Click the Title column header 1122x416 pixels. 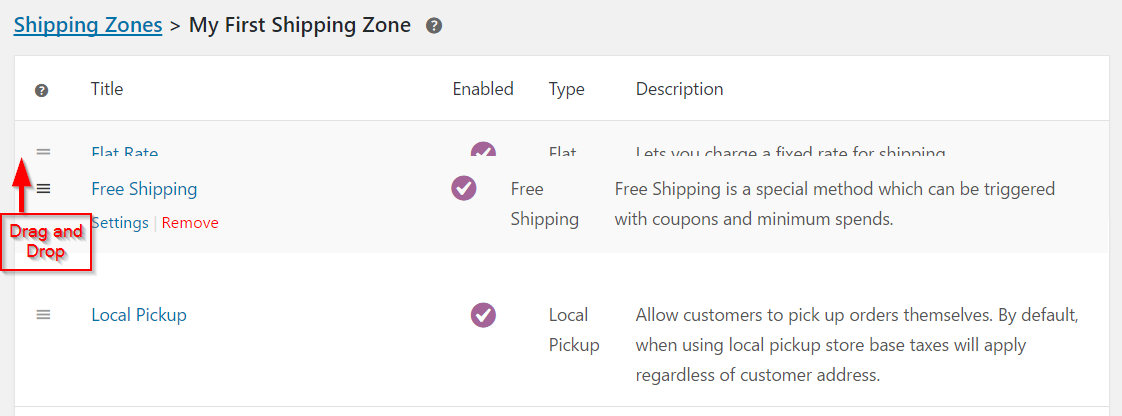coord(107,89)
